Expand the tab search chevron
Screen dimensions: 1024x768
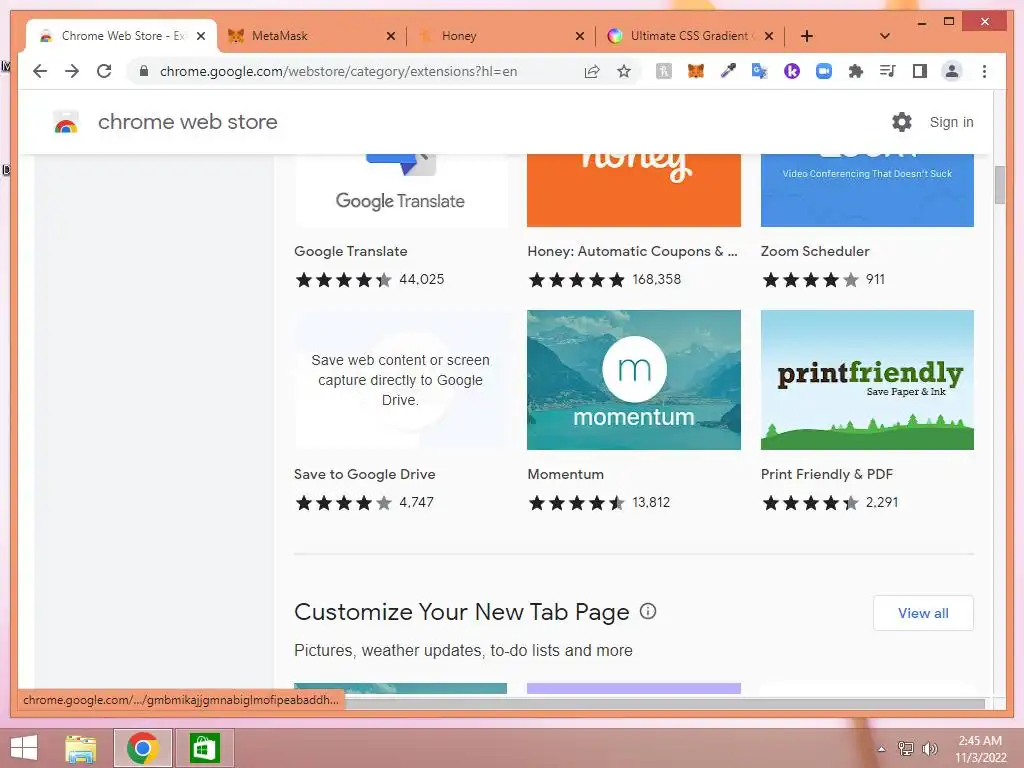click(x=884, y=36)
